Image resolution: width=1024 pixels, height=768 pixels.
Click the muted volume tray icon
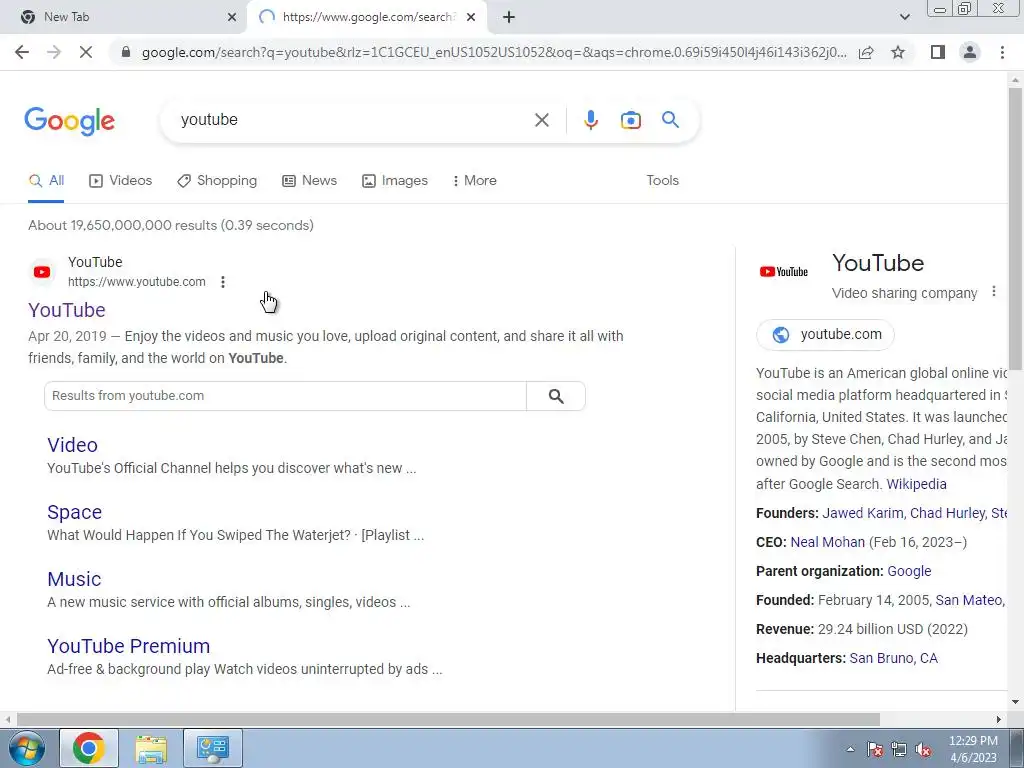pyautogui.click(x=923, y=750)
